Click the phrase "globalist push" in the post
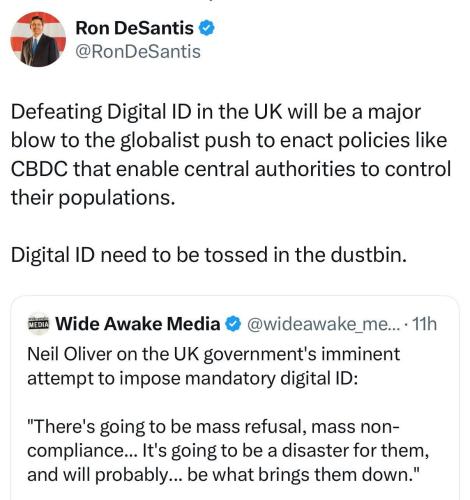The height and width of the screenshot is (500, 470). 185,141
